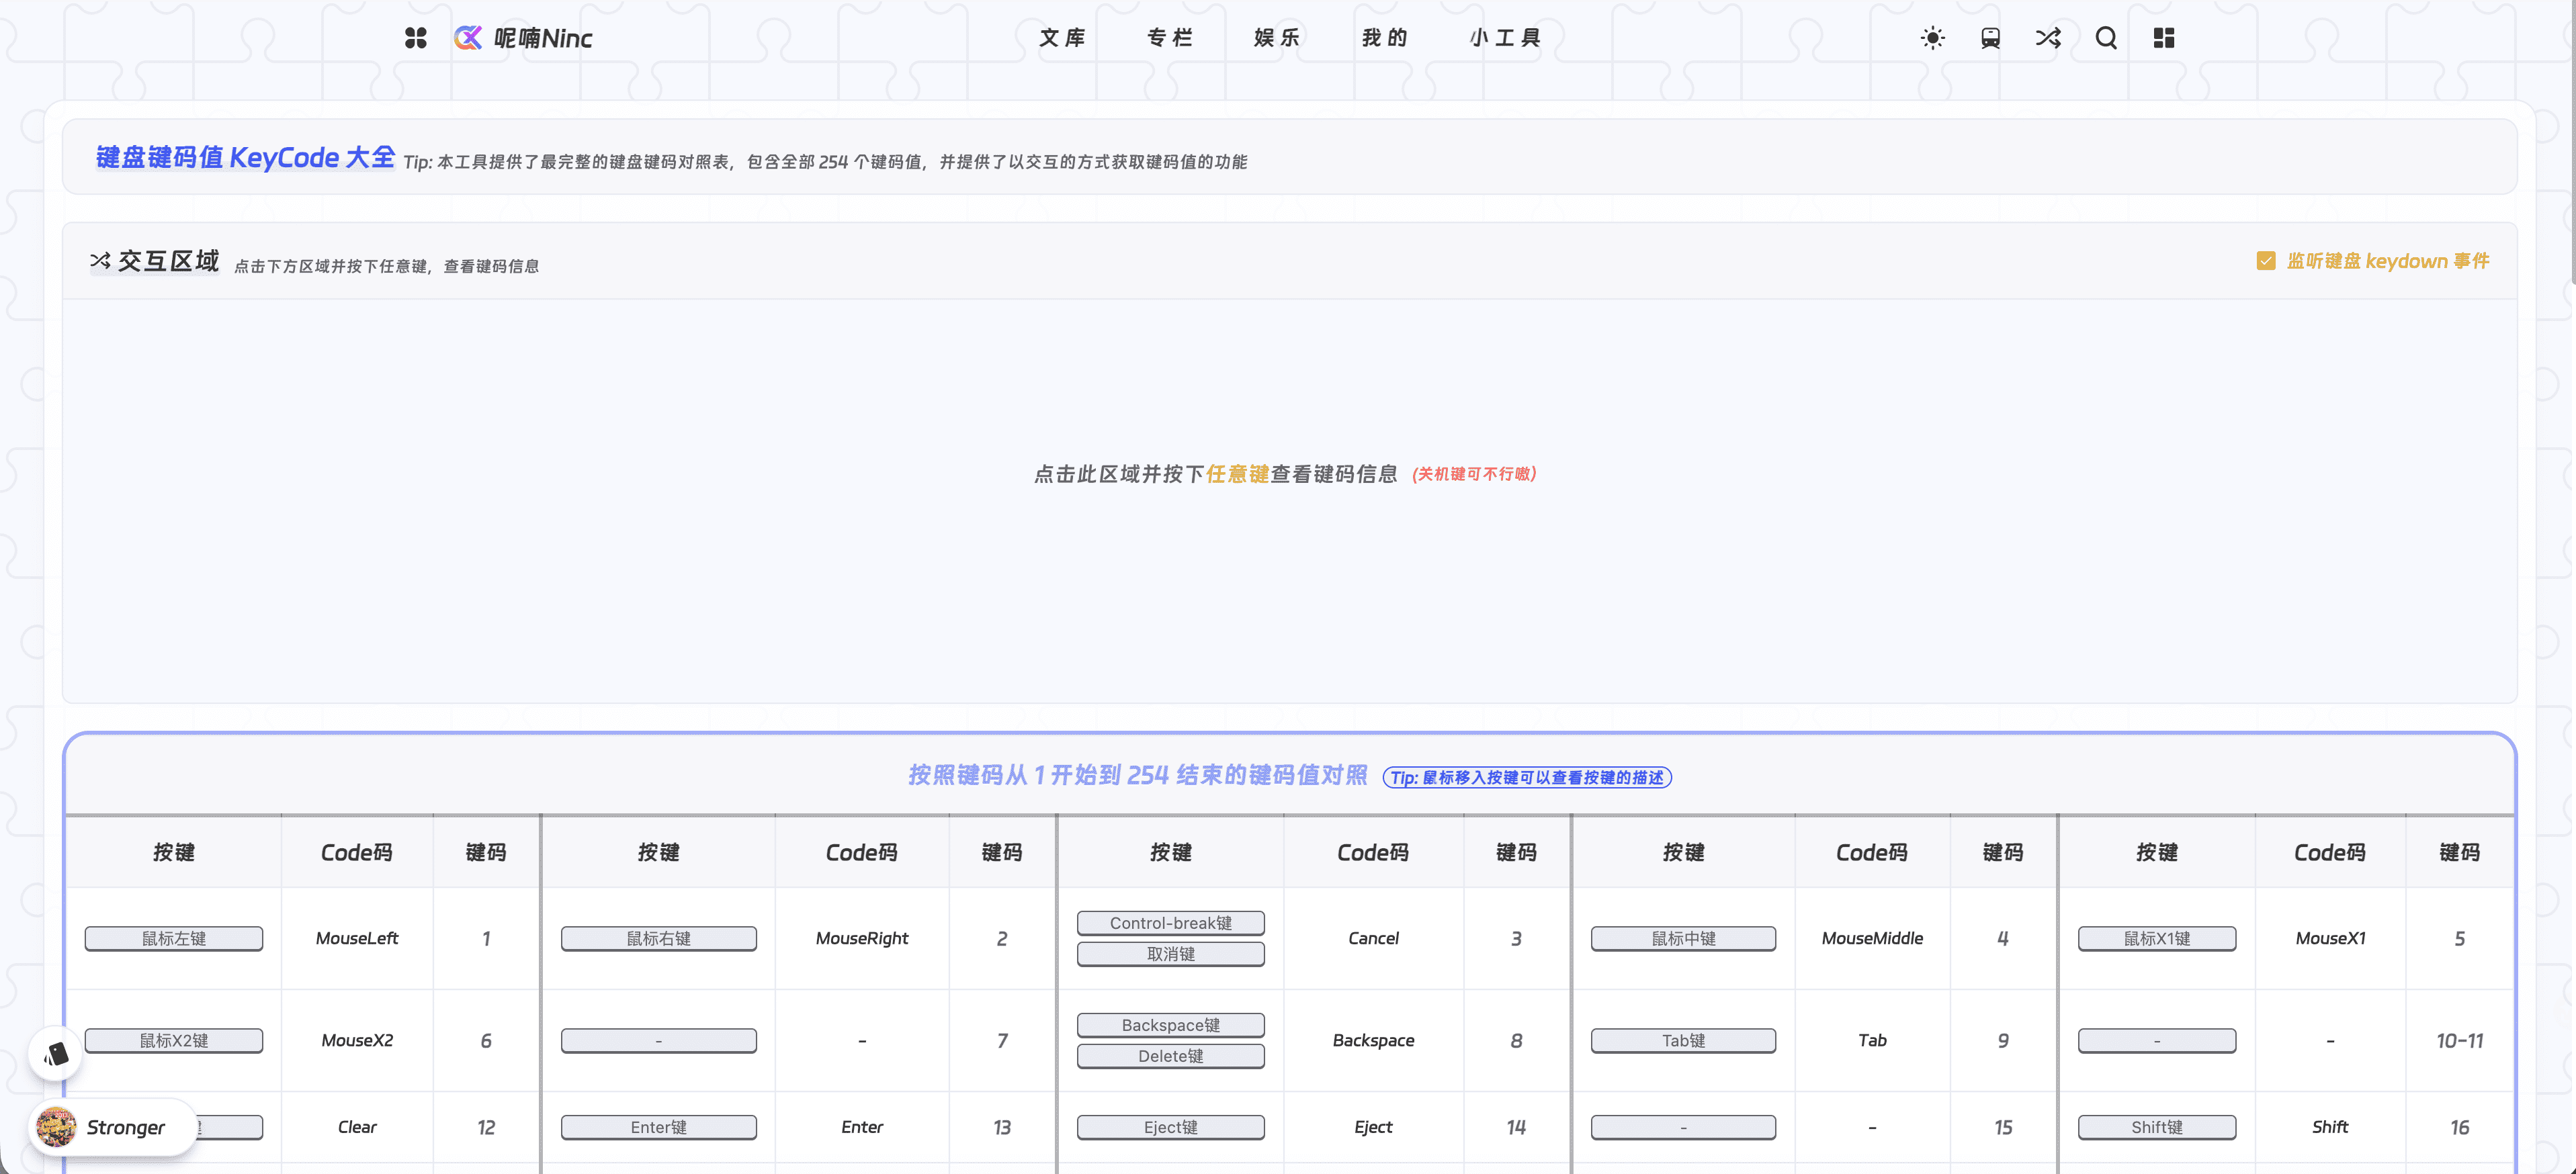Open the 娱乐 navigation menu
Image resolution: width=2576 pixels, height=1174 pixels.
click(x=1277, y=38)
